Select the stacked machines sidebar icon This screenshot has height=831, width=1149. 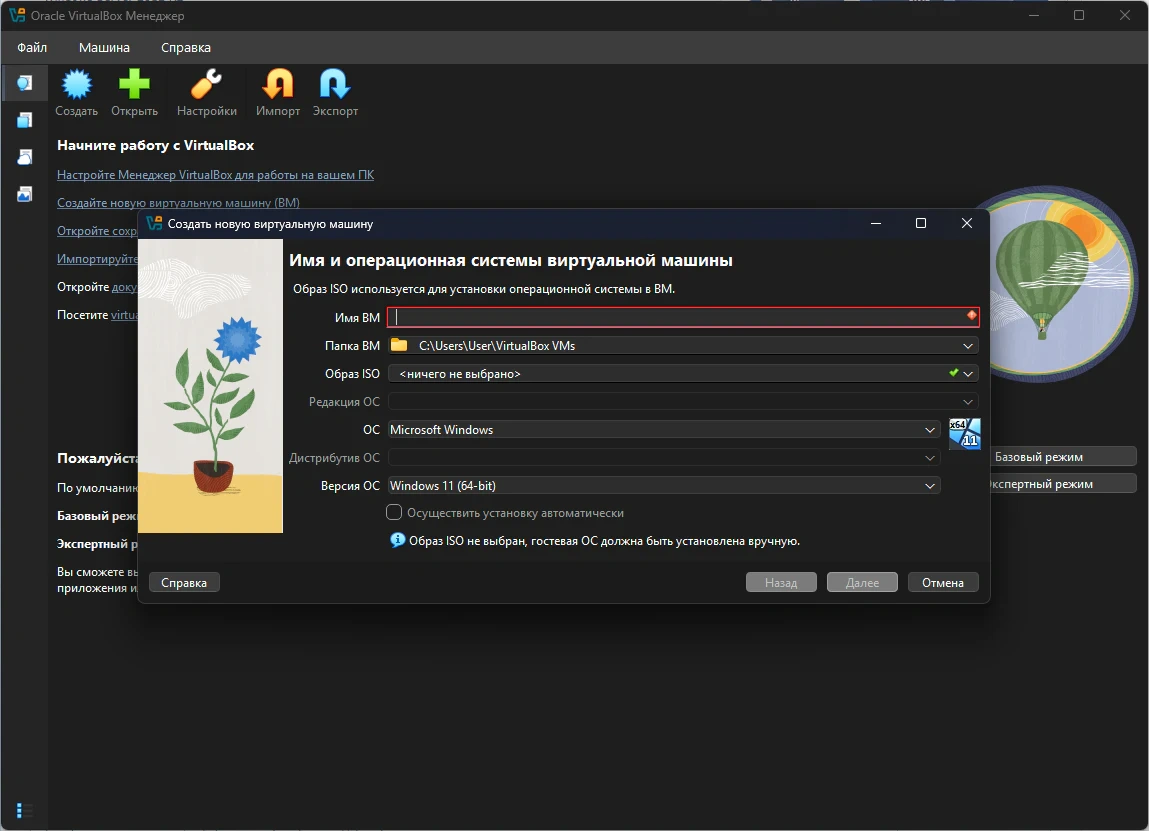(x=24, y=120)
